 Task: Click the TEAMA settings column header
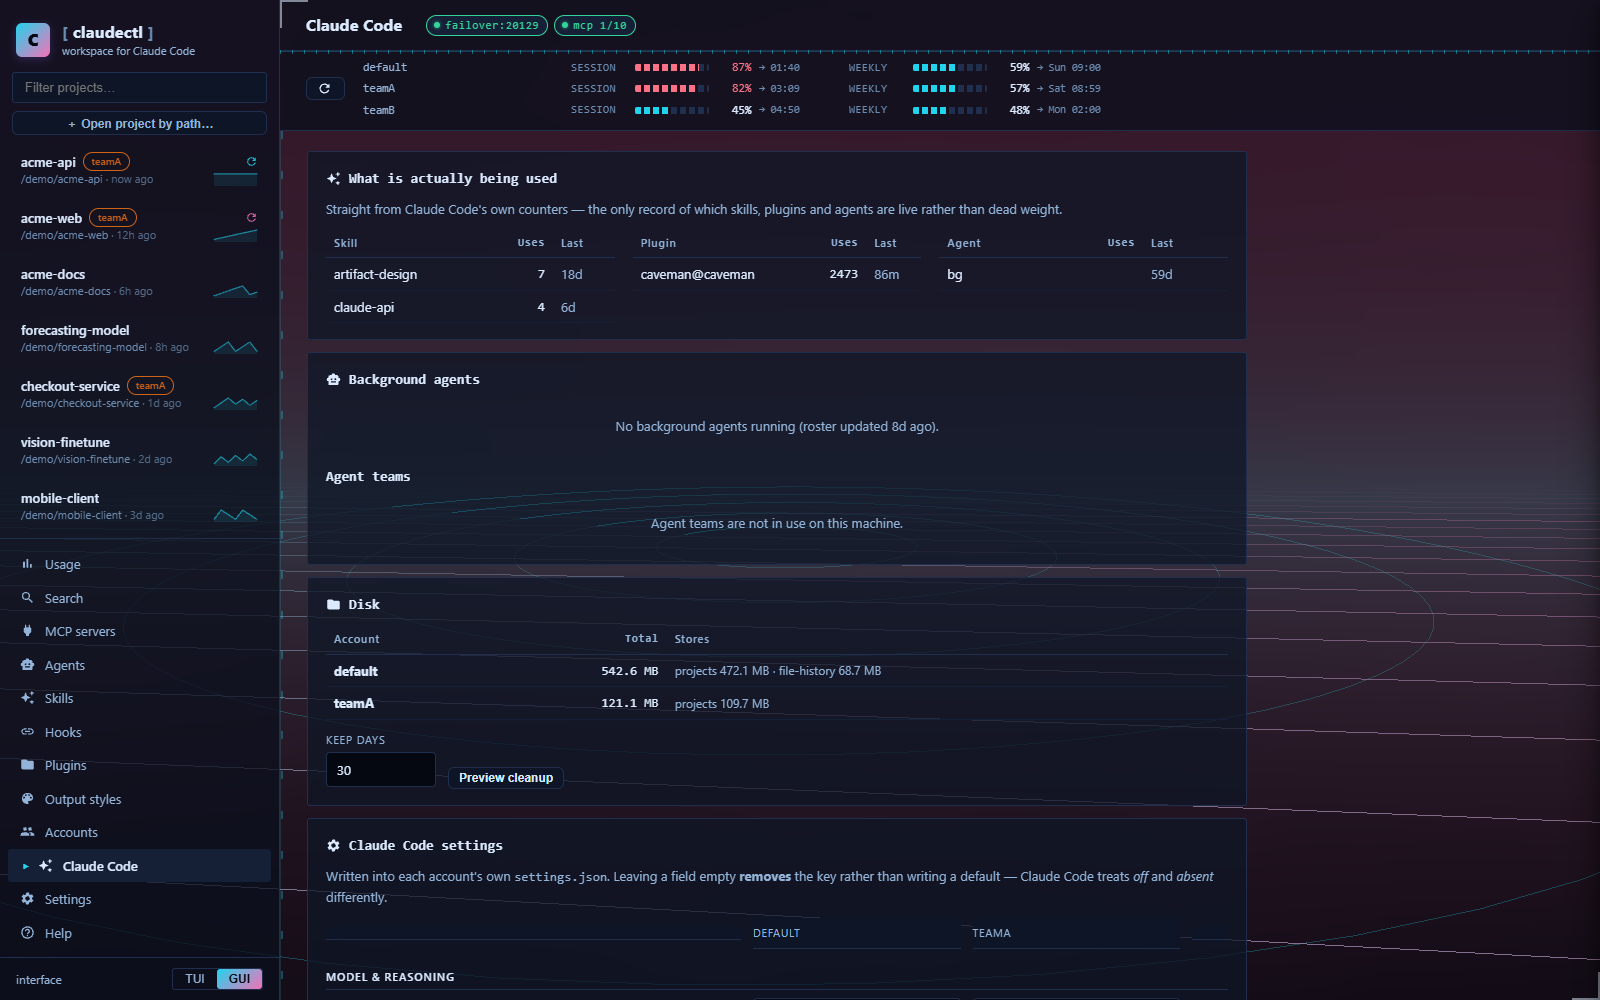pos(991,933)
